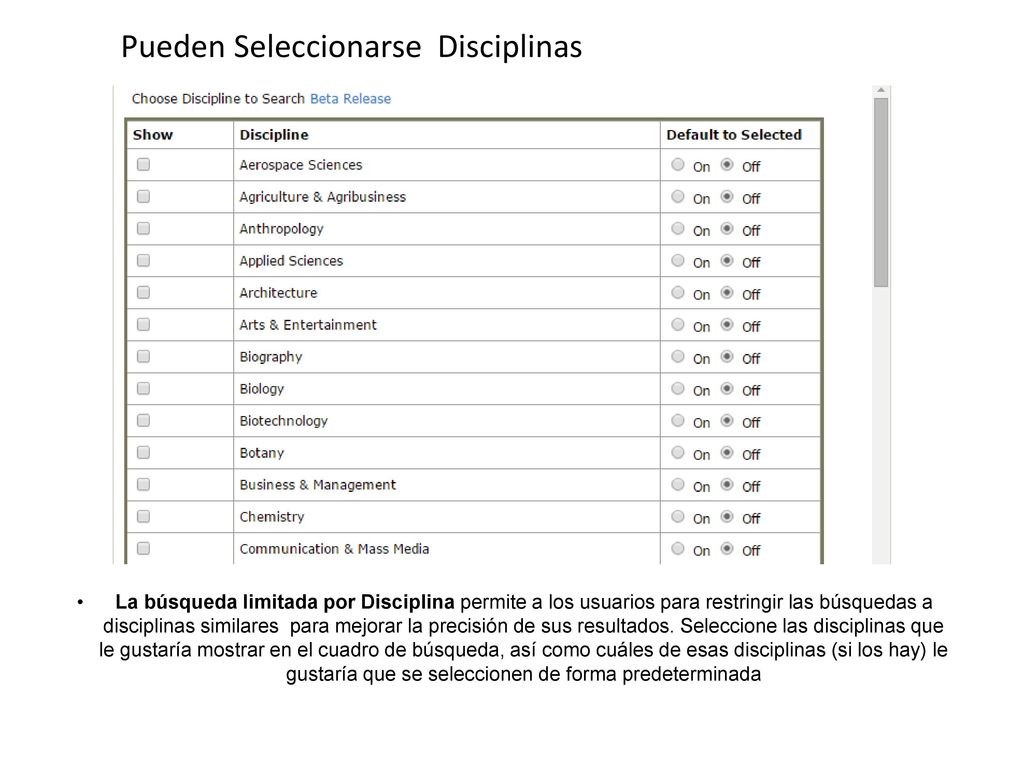Check the Show box for Botany
1024x768 pixels.
click(x=144, y=453)
